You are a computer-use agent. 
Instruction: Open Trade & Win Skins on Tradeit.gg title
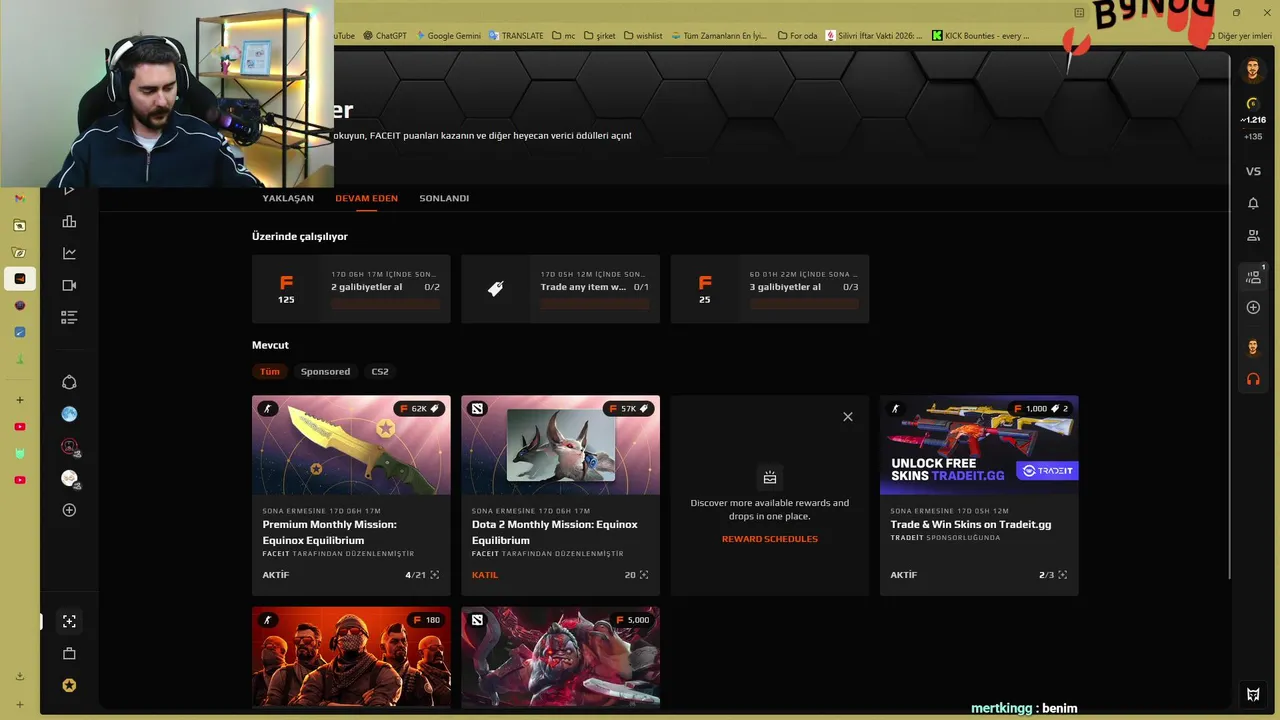click(971, 524)
